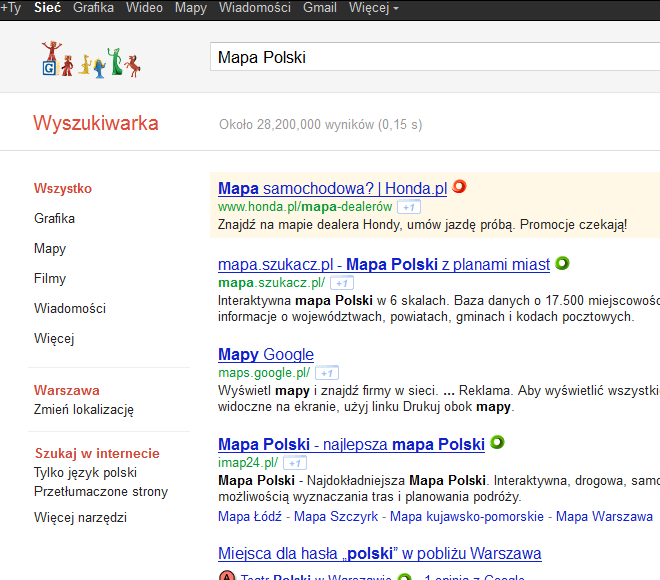Click red rating circle beside Honda.pl result
The width and height of the screenshot is (660, 580).
pyautogui.click(x=459, y=186)
